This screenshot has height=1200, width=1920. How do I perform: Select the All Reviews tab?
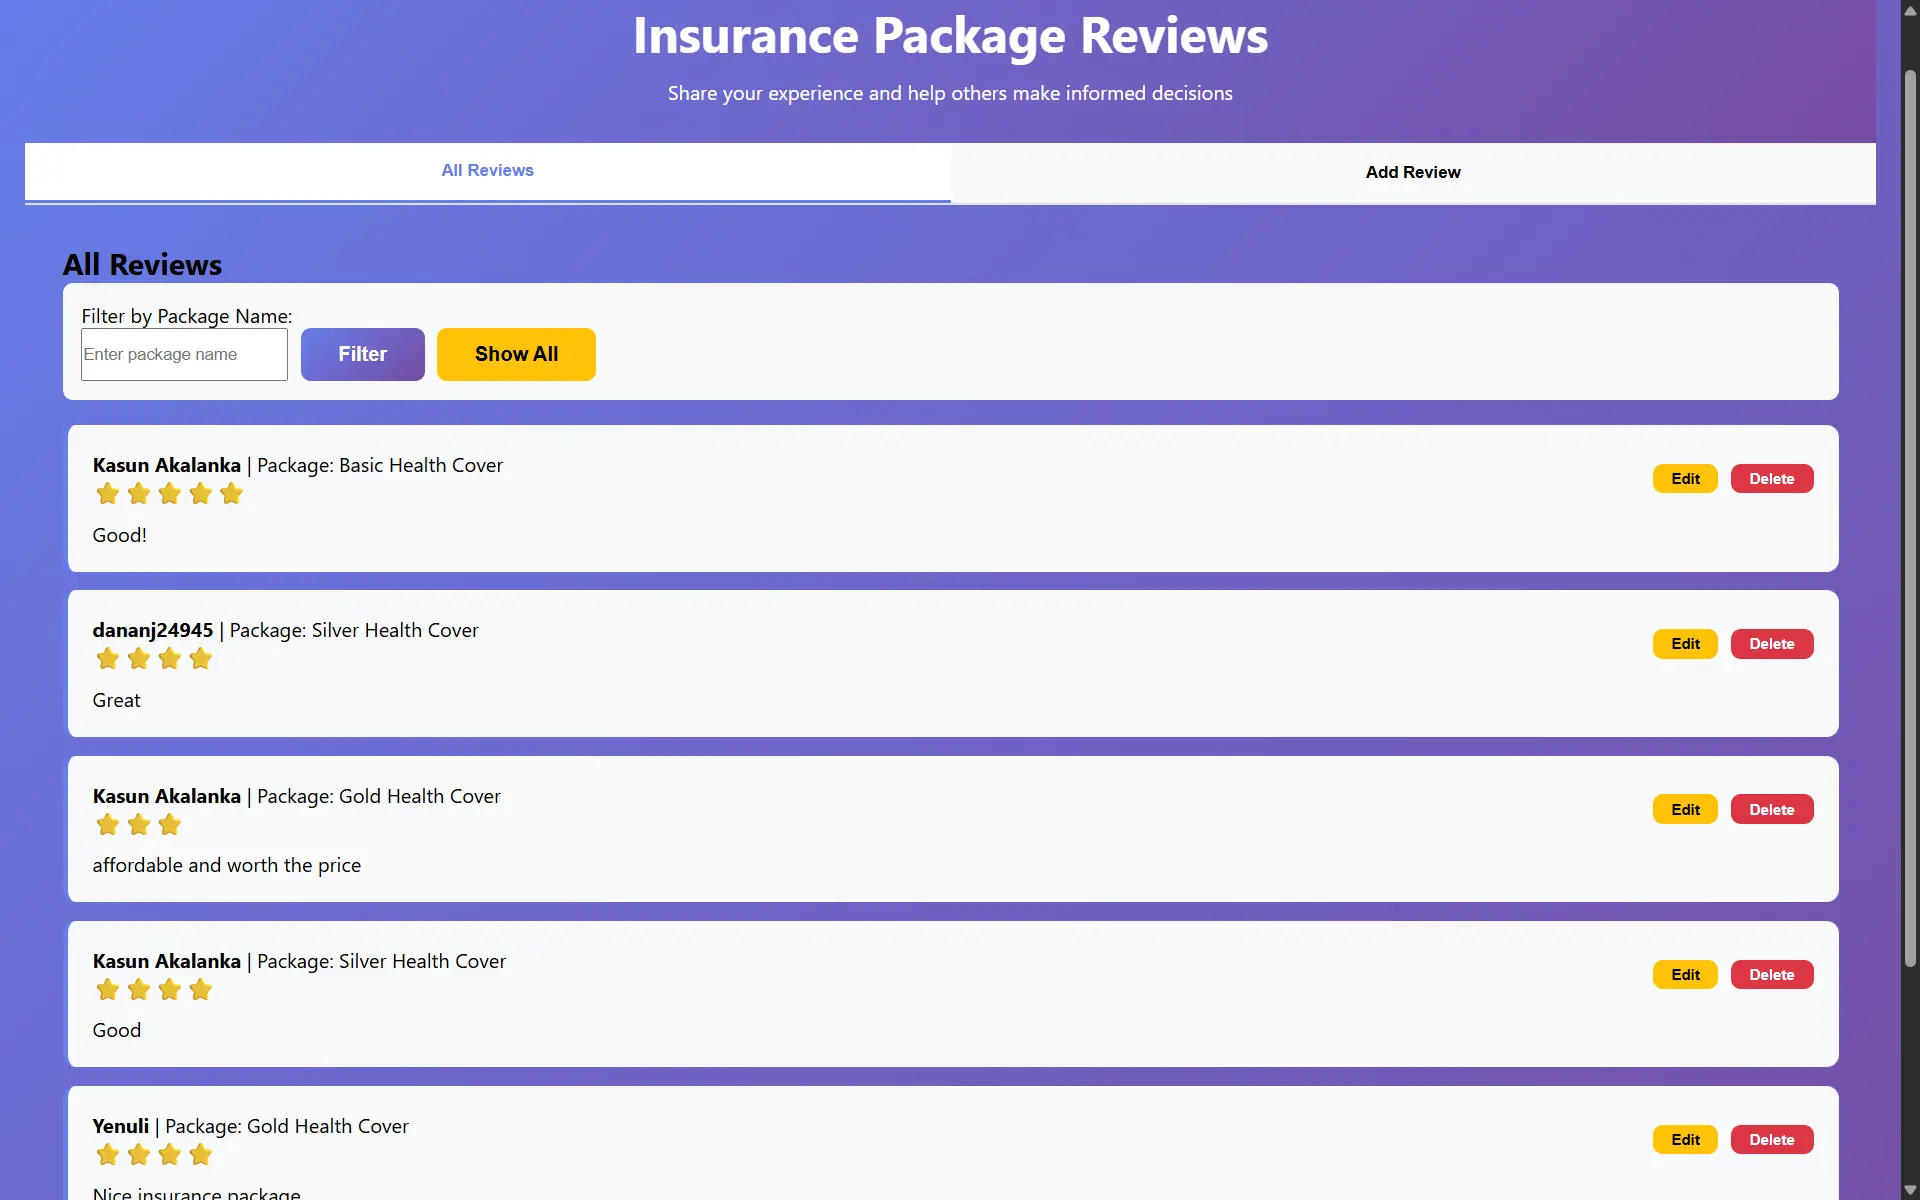487,171
